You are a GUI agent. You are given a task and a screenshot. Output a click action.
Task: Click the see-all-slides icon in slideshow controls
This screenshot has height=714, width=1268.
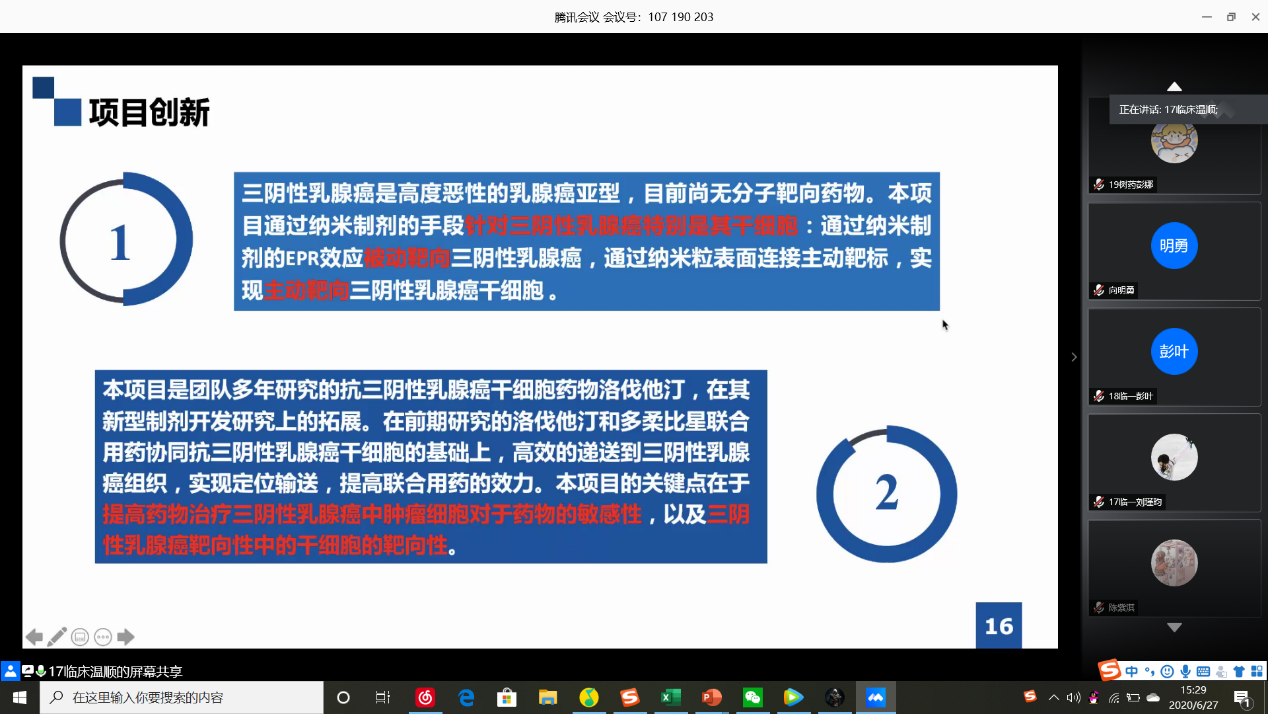(x=80, y=637)
